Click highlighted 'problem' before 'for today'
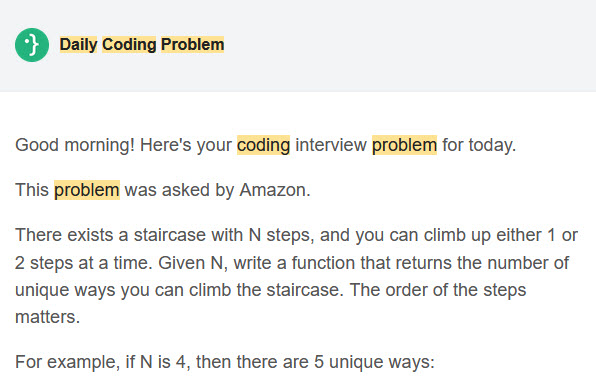596x385 pixels. [404, 145]
